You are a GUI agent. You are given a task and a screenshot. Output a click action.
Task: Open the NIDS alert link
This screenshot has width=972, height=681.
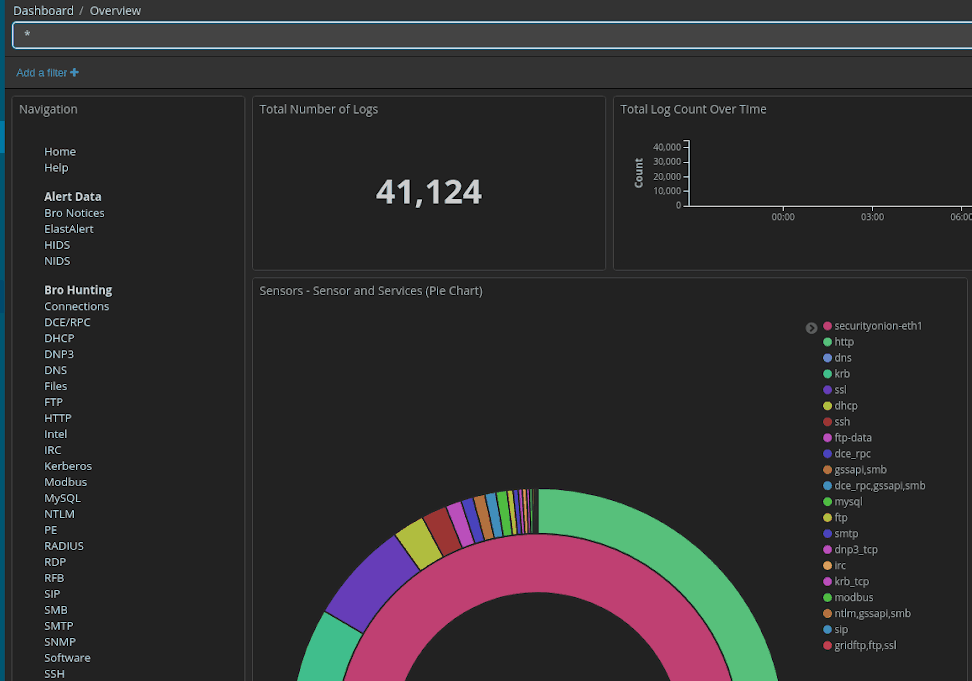[57, 261]
